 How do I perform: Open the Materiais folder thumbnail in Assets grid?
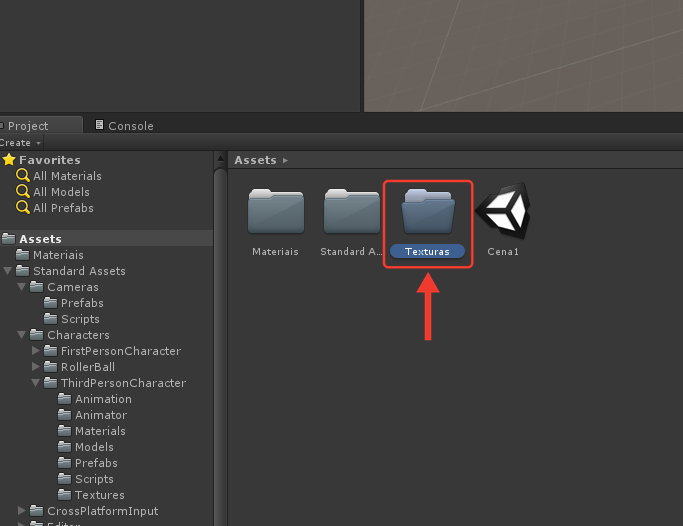tap(276, 212)
